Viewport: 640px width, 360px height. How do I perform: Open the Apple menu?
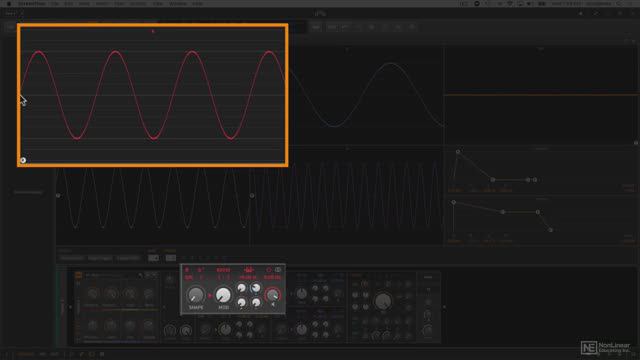coord(9,4)
